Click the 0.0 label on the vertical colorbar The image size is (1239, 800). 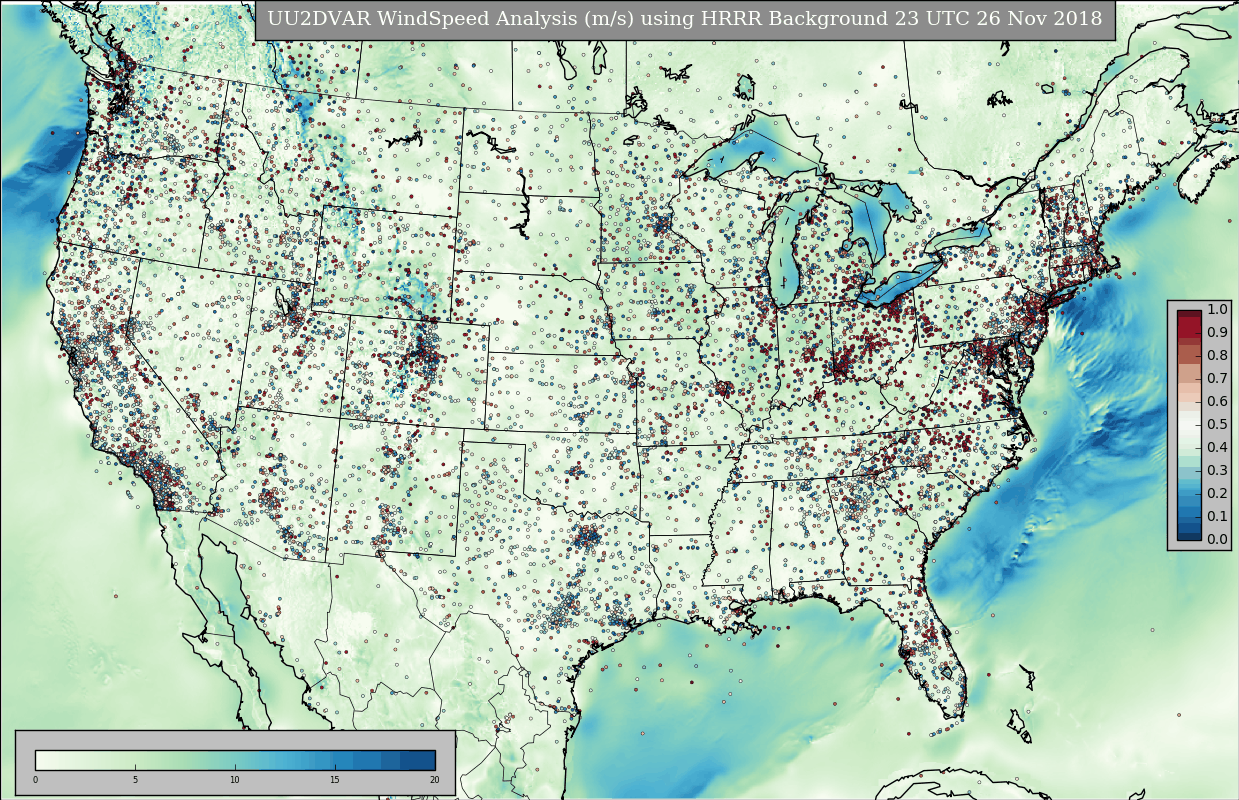click(x=1217, y=540)
